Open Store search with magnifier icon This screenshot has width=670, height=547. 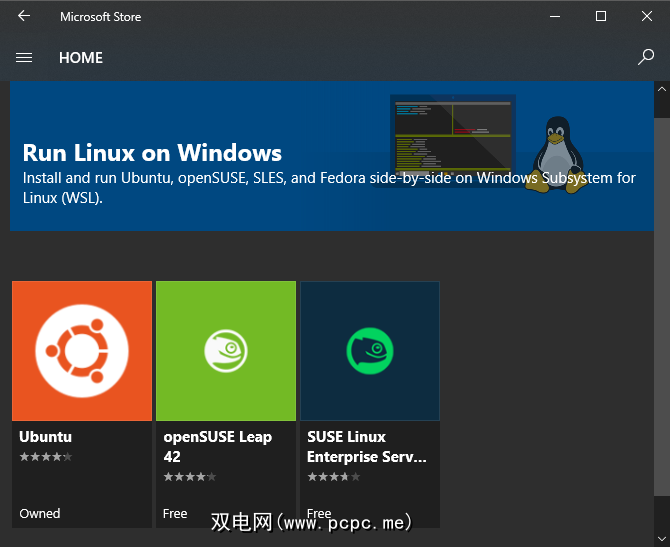(x=646, y=57)
